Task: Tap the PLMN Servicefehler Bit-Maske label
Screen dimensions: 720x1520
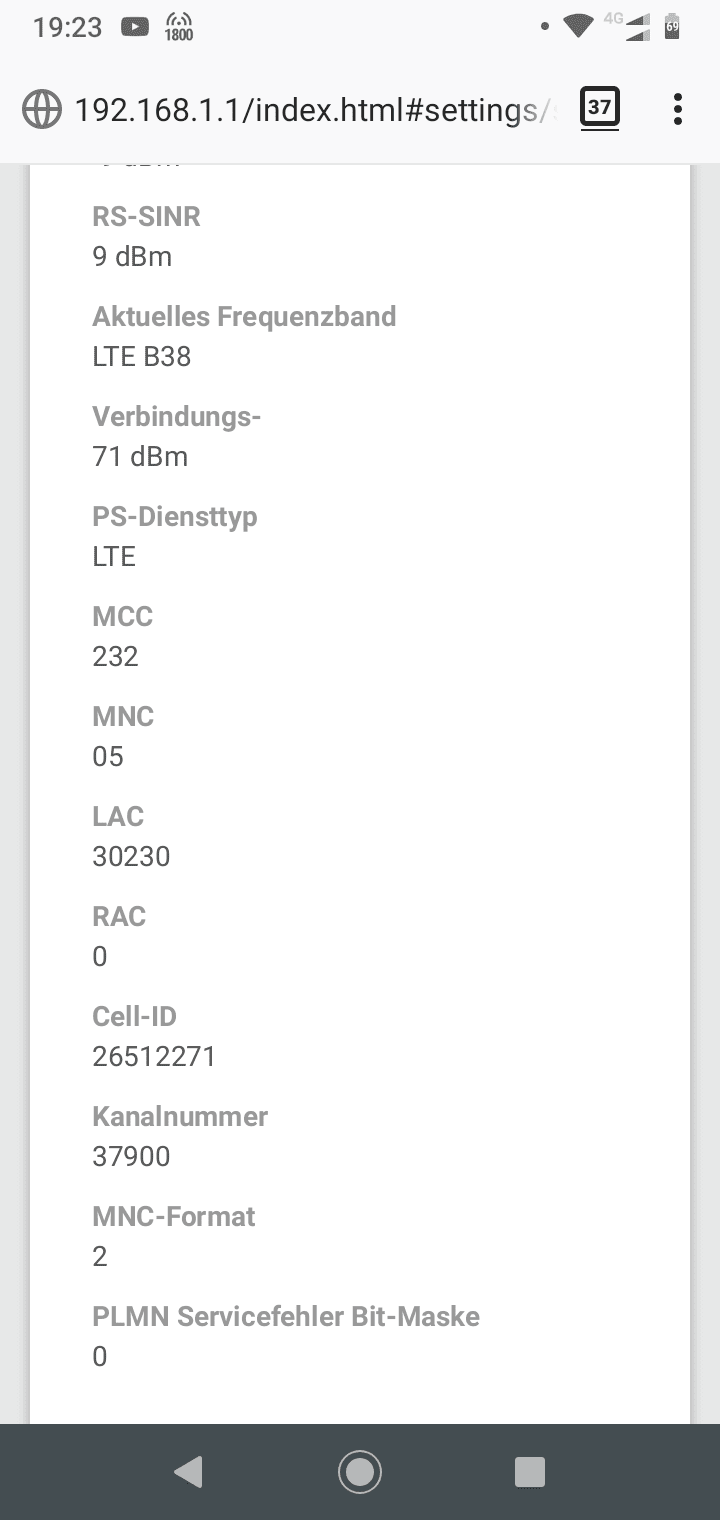Action: (x=286, y=1316)
